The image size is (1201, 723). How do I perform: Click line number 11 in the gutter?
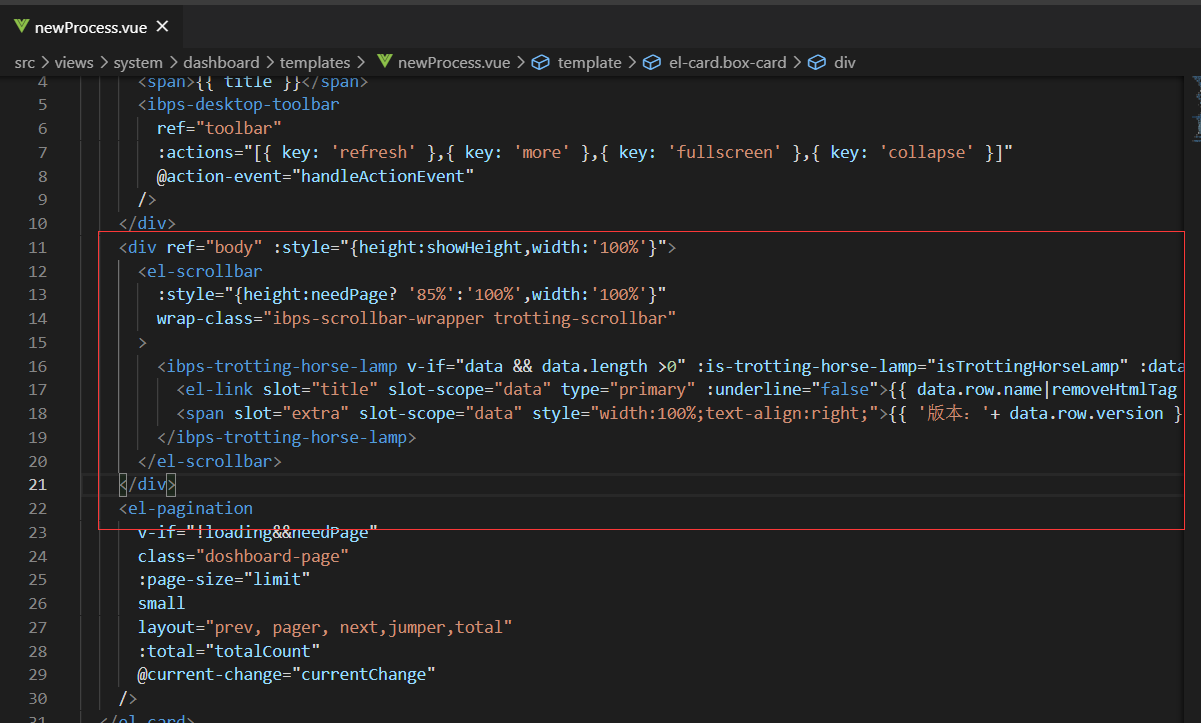(x=37, y=247)
